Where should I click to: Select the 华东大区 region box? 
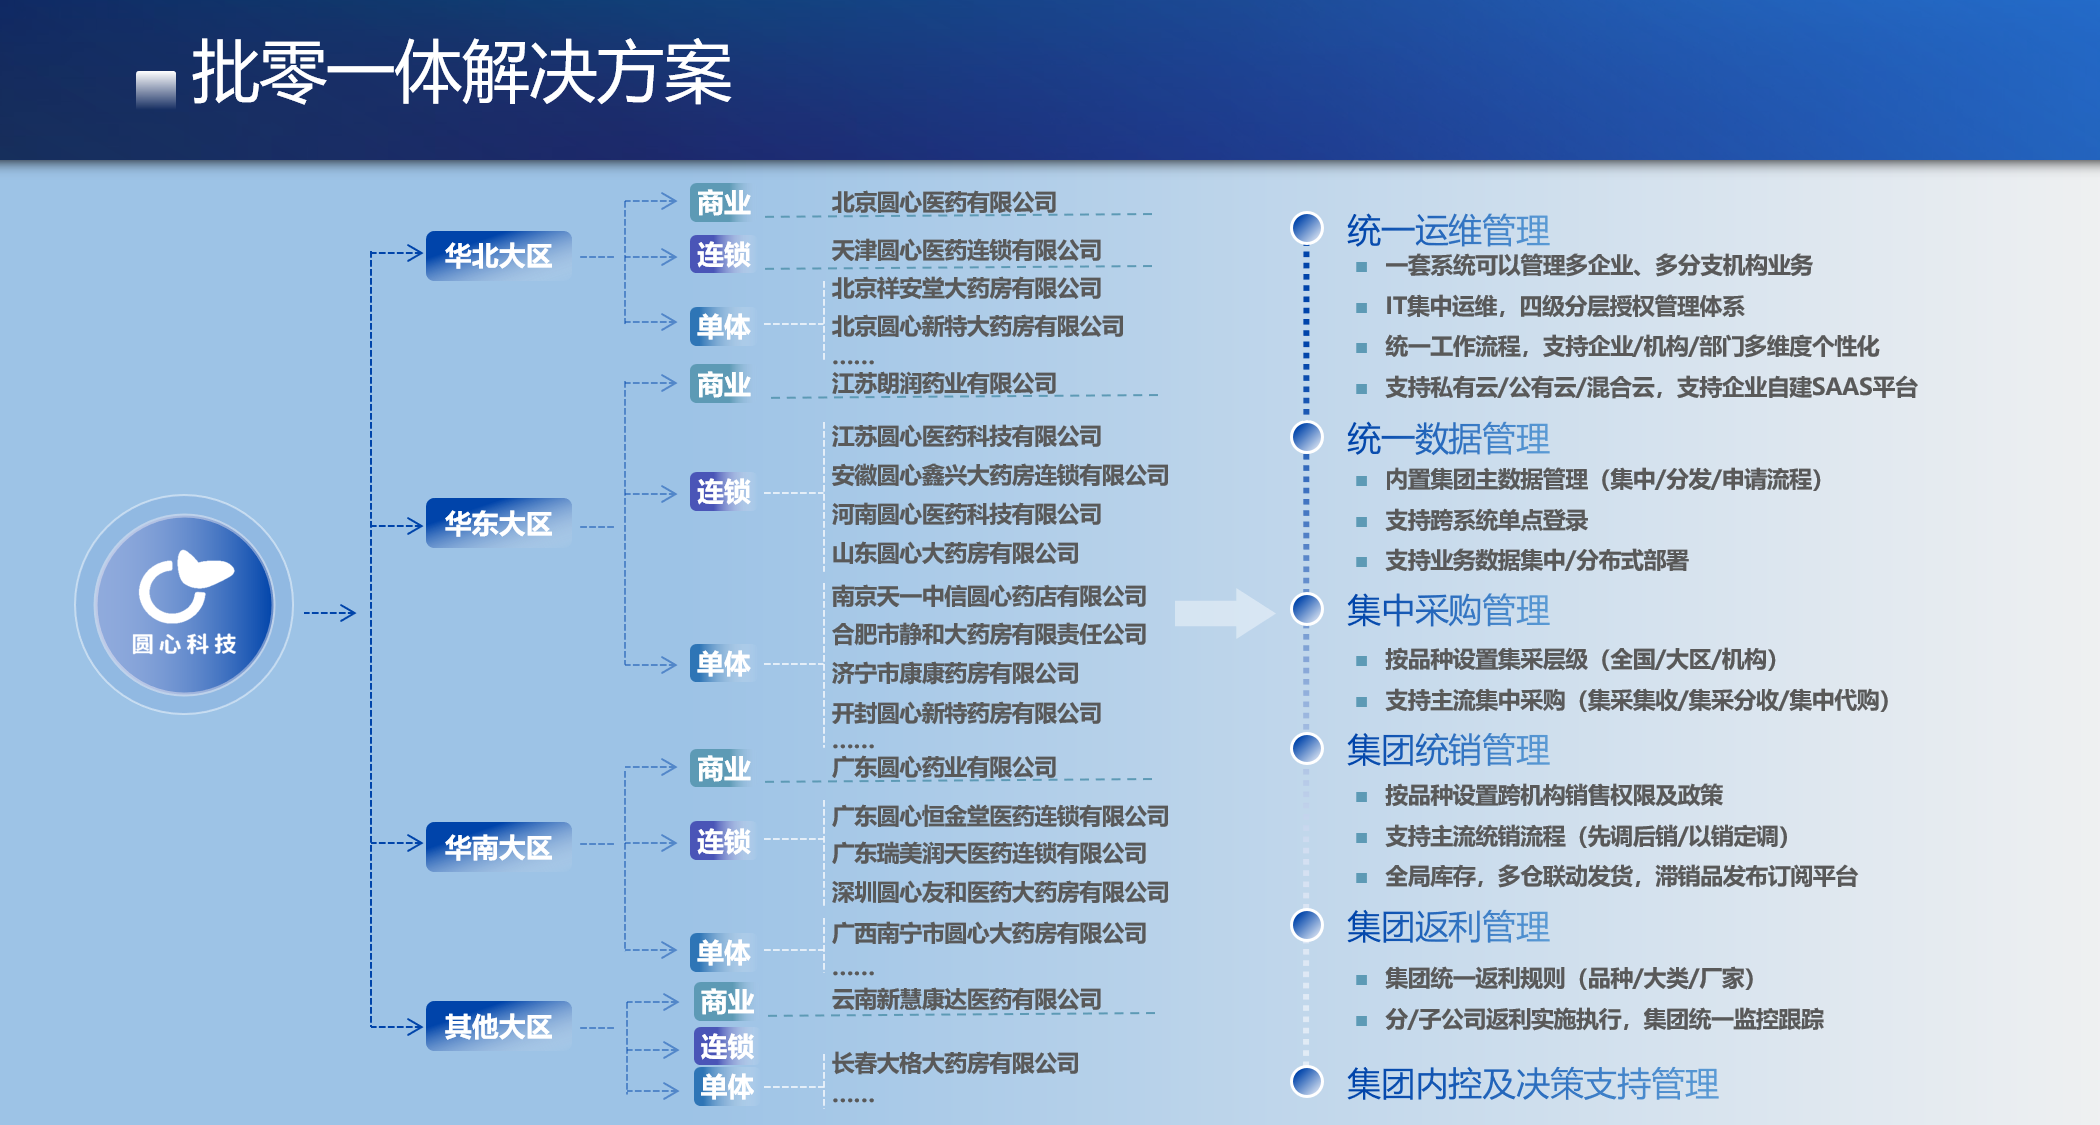[x=498, y=523]
